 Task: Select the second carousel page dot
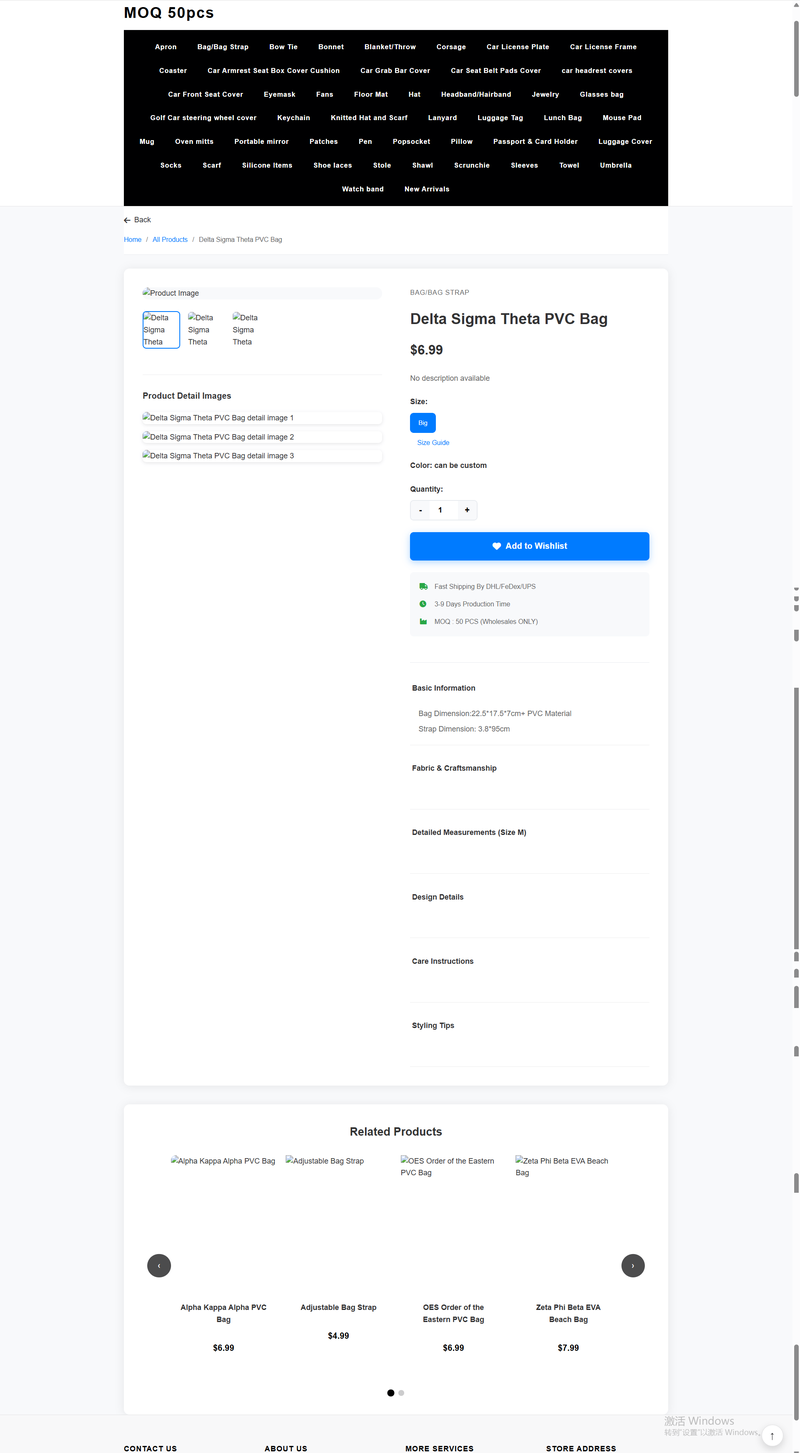pyautogui.click(x=401, y=1393)
